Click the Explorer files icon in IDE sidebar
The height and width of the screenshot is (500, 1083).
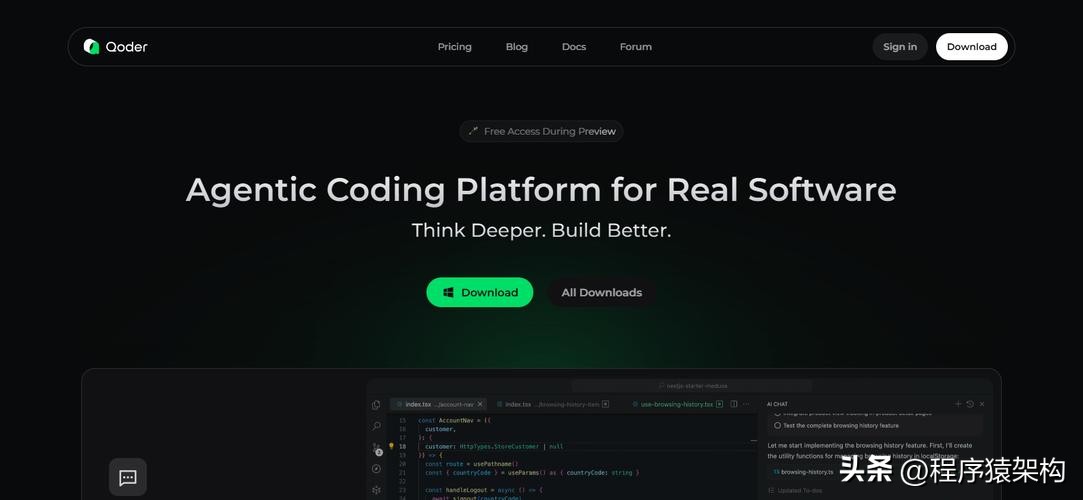pyautogui.click(x=376, y=405)
